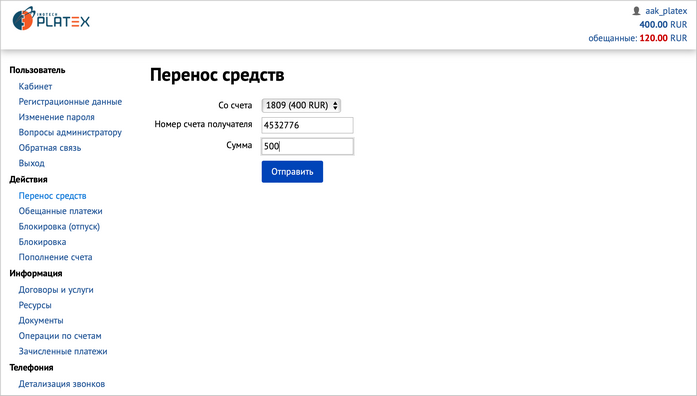697x396 pixels.
Task: Go to Пополнение счета
Action: coord(55,257)
